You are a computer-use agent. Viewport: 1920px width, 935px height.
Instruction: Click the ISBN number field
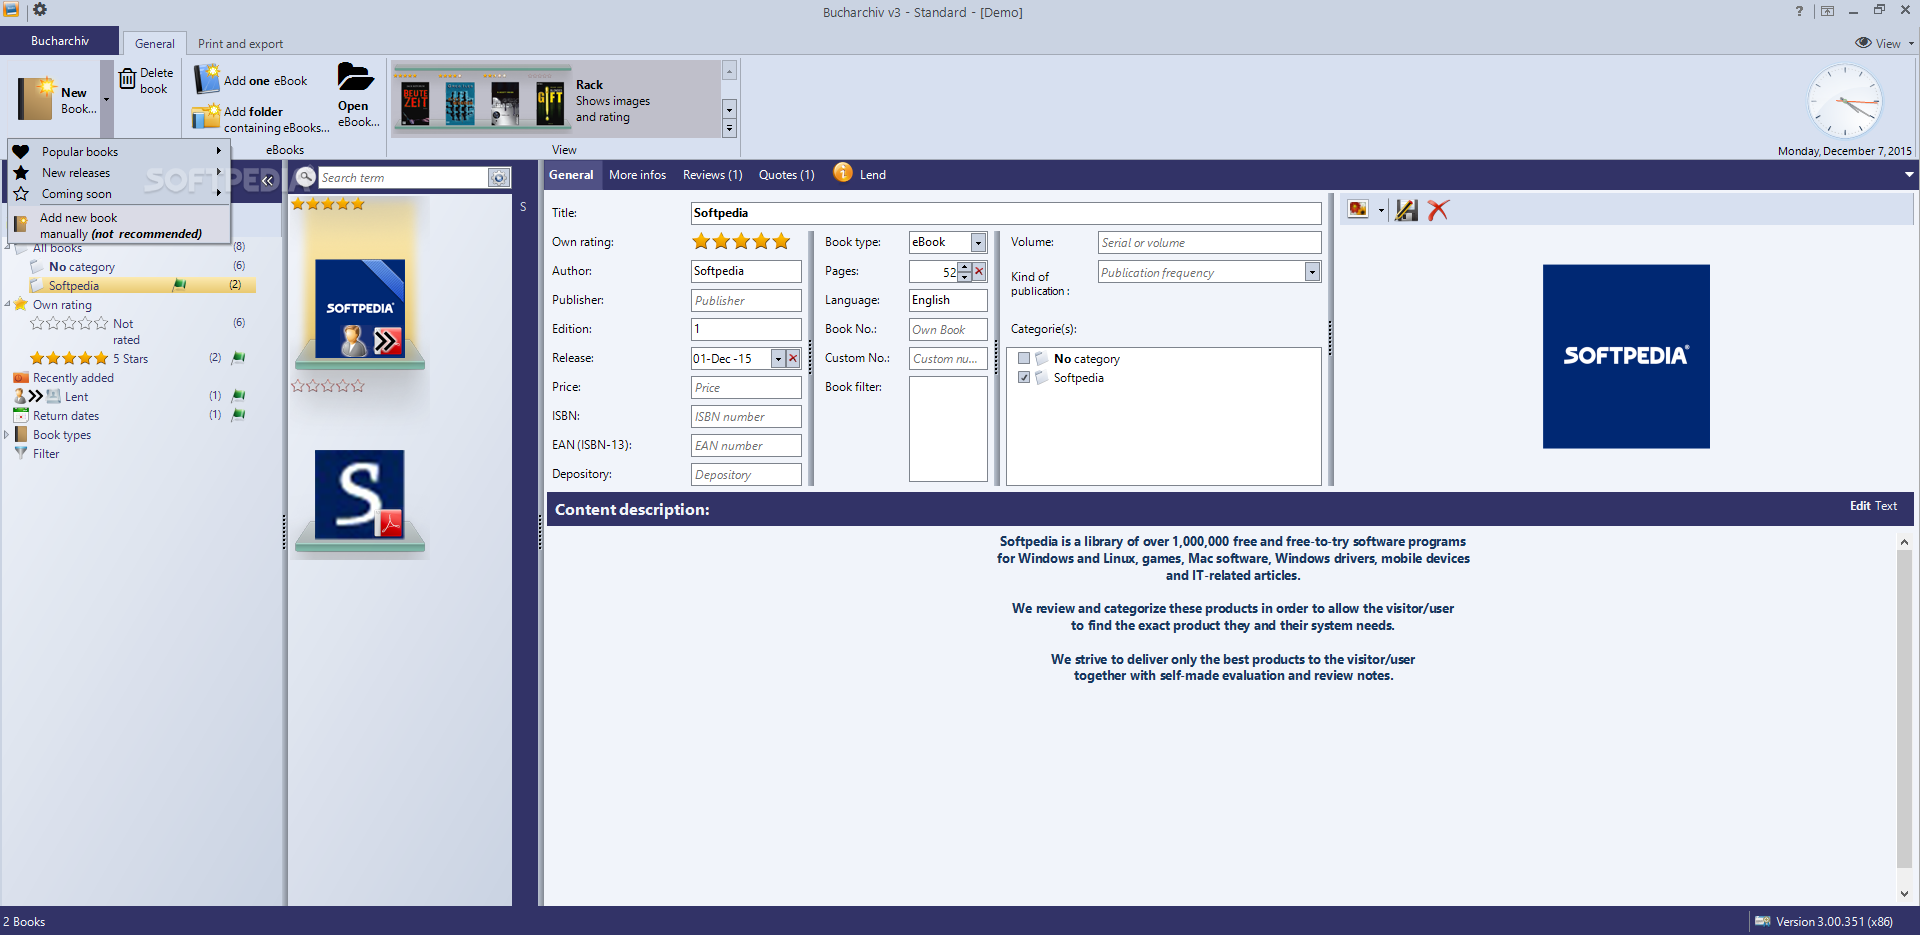pos(746,416)
